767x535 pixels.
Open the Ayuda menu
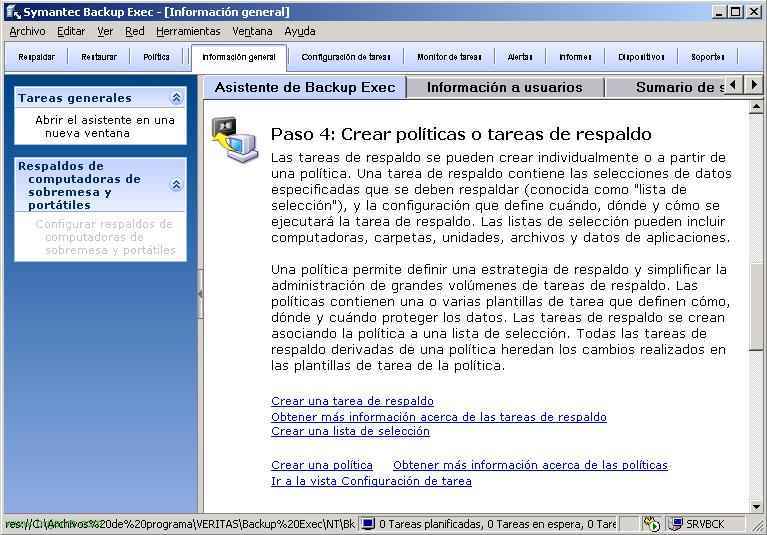tap(300, 31)
